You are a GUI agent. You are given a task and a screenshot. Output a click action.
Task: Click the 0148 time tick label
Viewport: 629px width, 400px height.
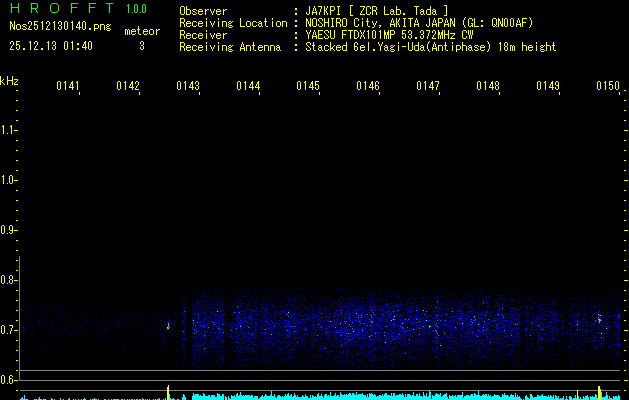point(488,87)
